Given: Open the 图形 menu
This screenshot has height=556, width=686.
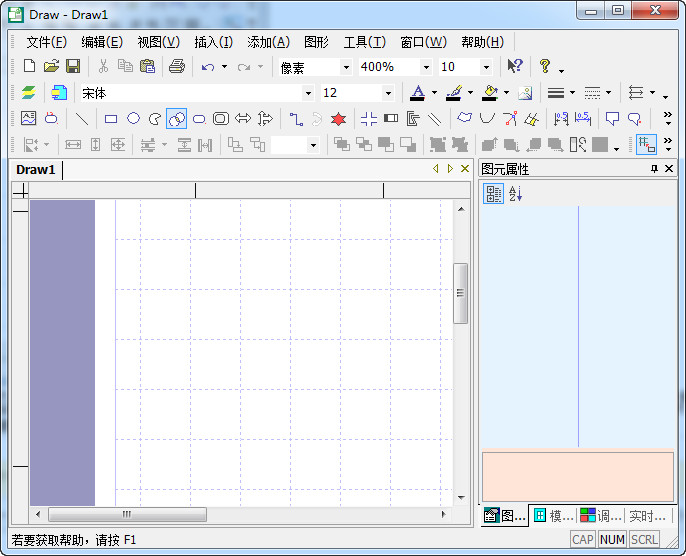Looking at the screenshot, I should click(316, 42).
